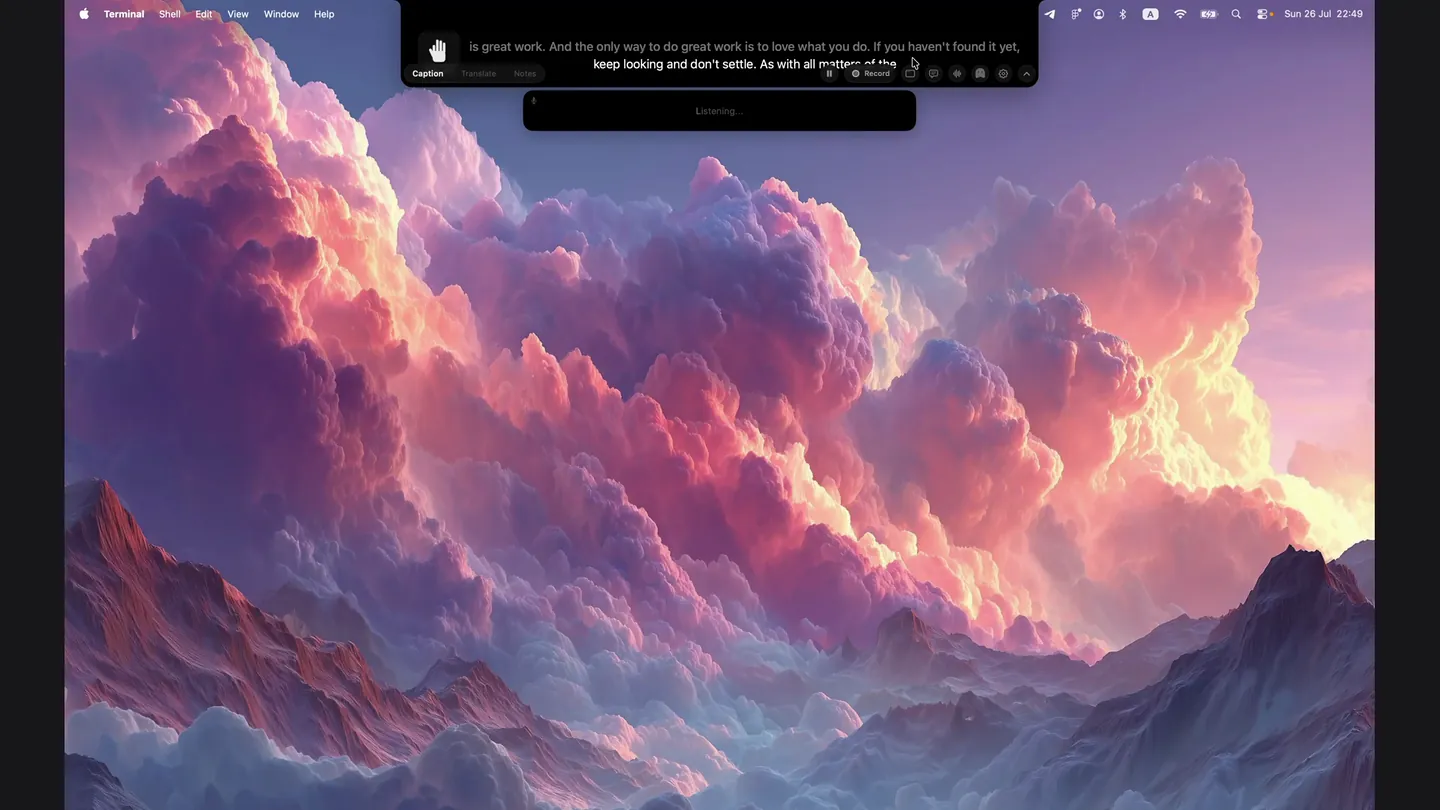
Task: Click the 'Listening...' status text
Action: (x=719, y=111)
